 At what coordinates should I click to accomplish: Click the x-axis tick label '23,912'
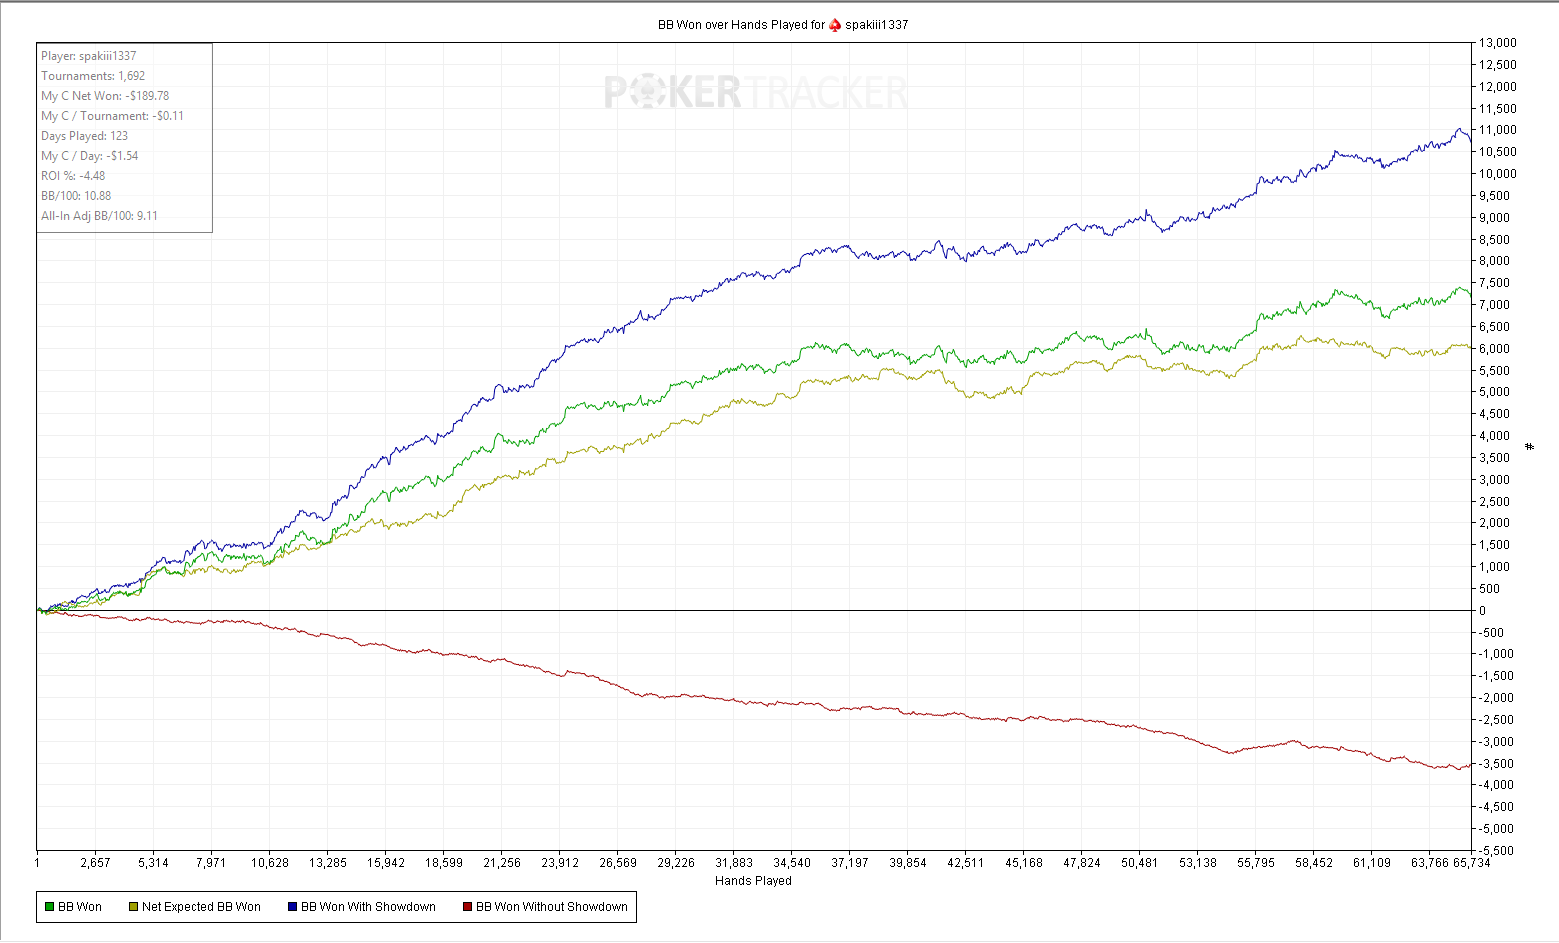[x=560, y=863]
